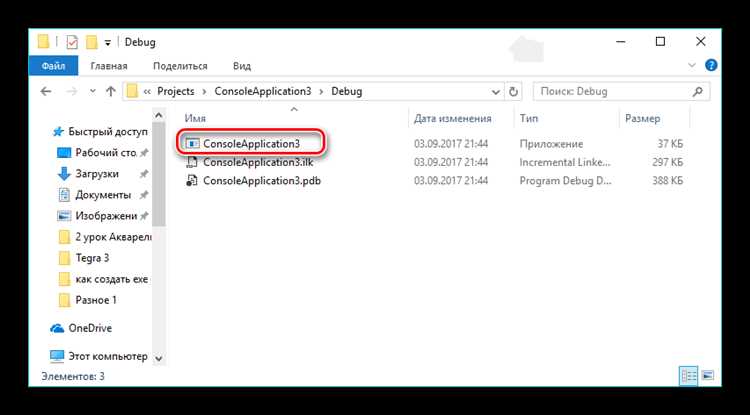Click the Приложение type cell

pos(551,143)
